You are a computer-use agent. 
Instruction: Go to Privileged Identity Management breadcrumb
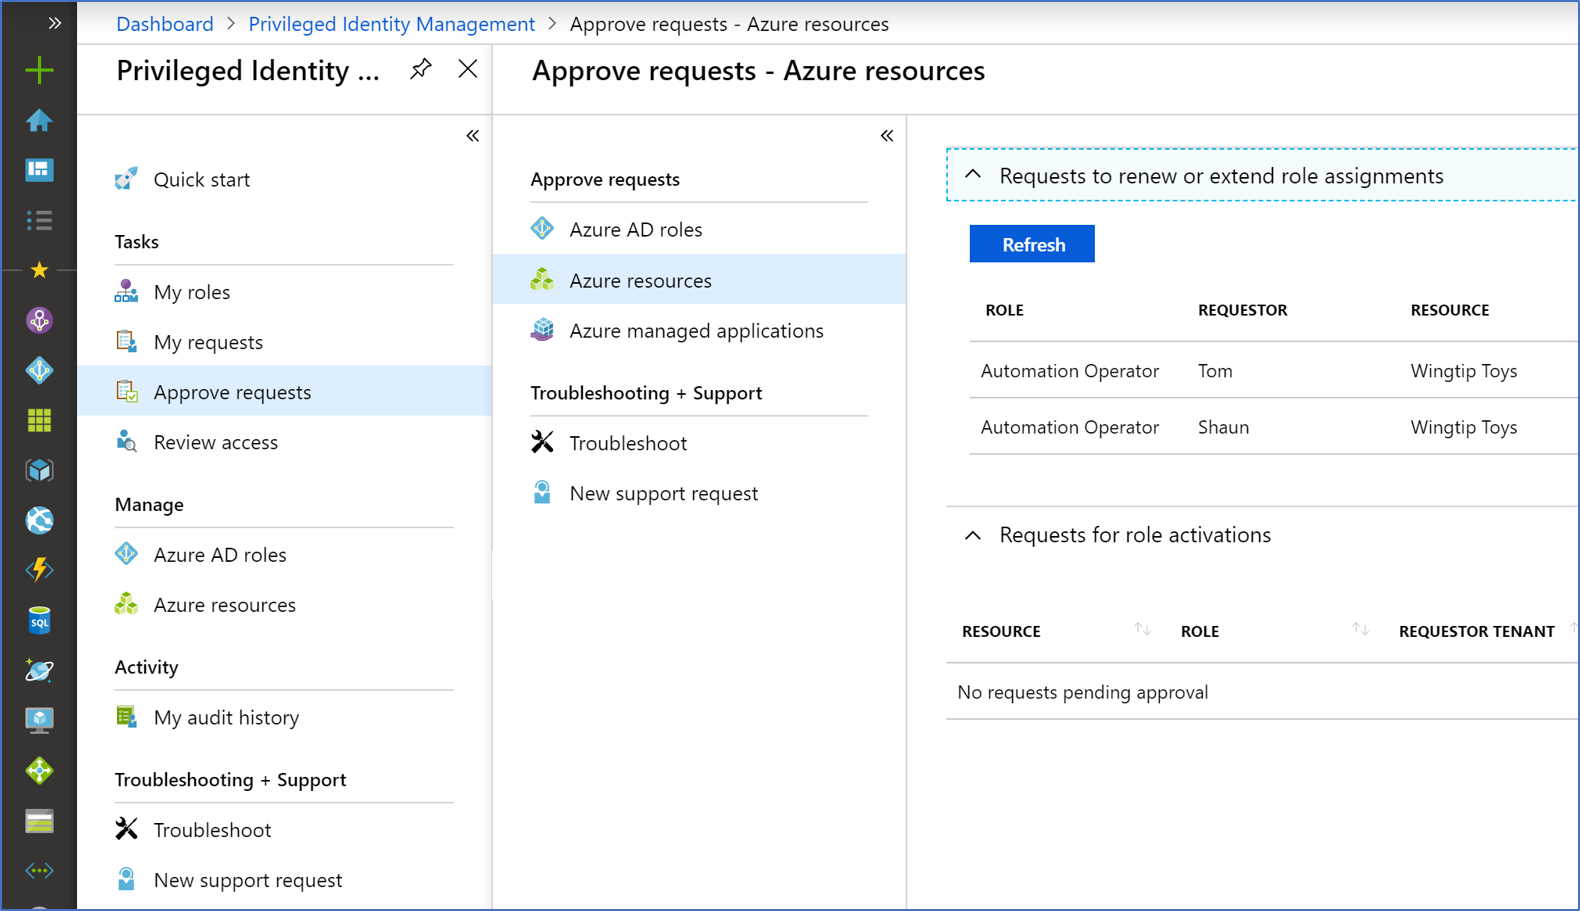click(392, 24)
